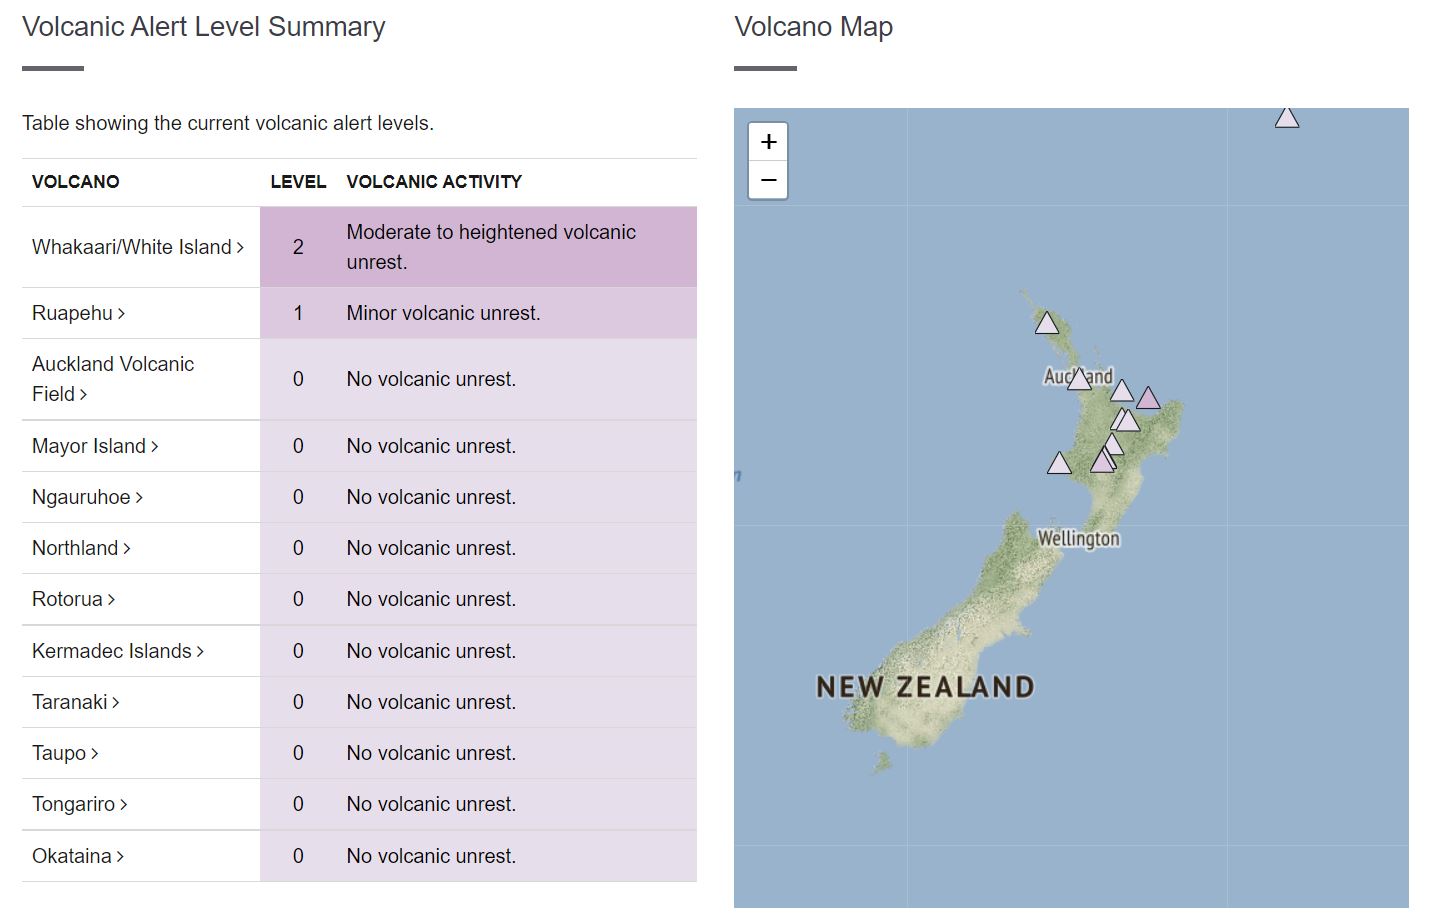This screenshot has width=1432, height=915.
Task: Open the Ruapehu volcano link
Action: pyautogui.click(x=79, y=313)
